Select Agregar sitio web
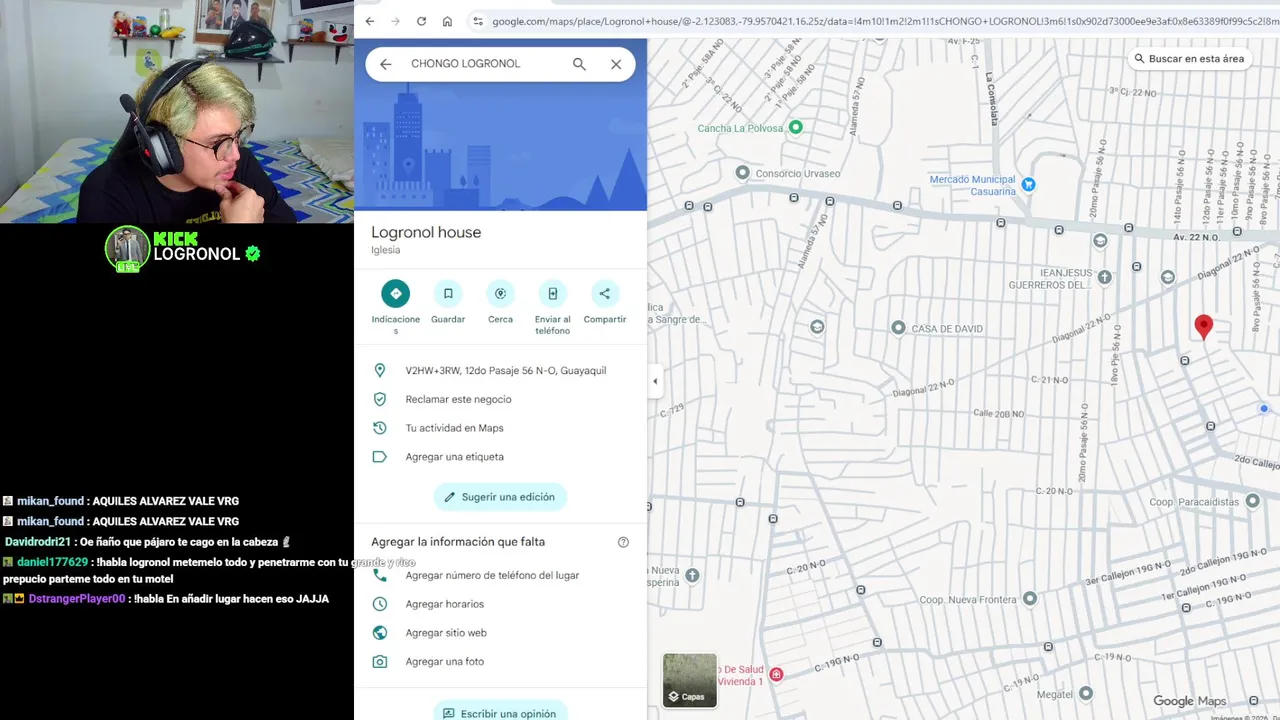The height and width of the screenshot is (720, 1280). pyautogui.click(x=446, y=633)
